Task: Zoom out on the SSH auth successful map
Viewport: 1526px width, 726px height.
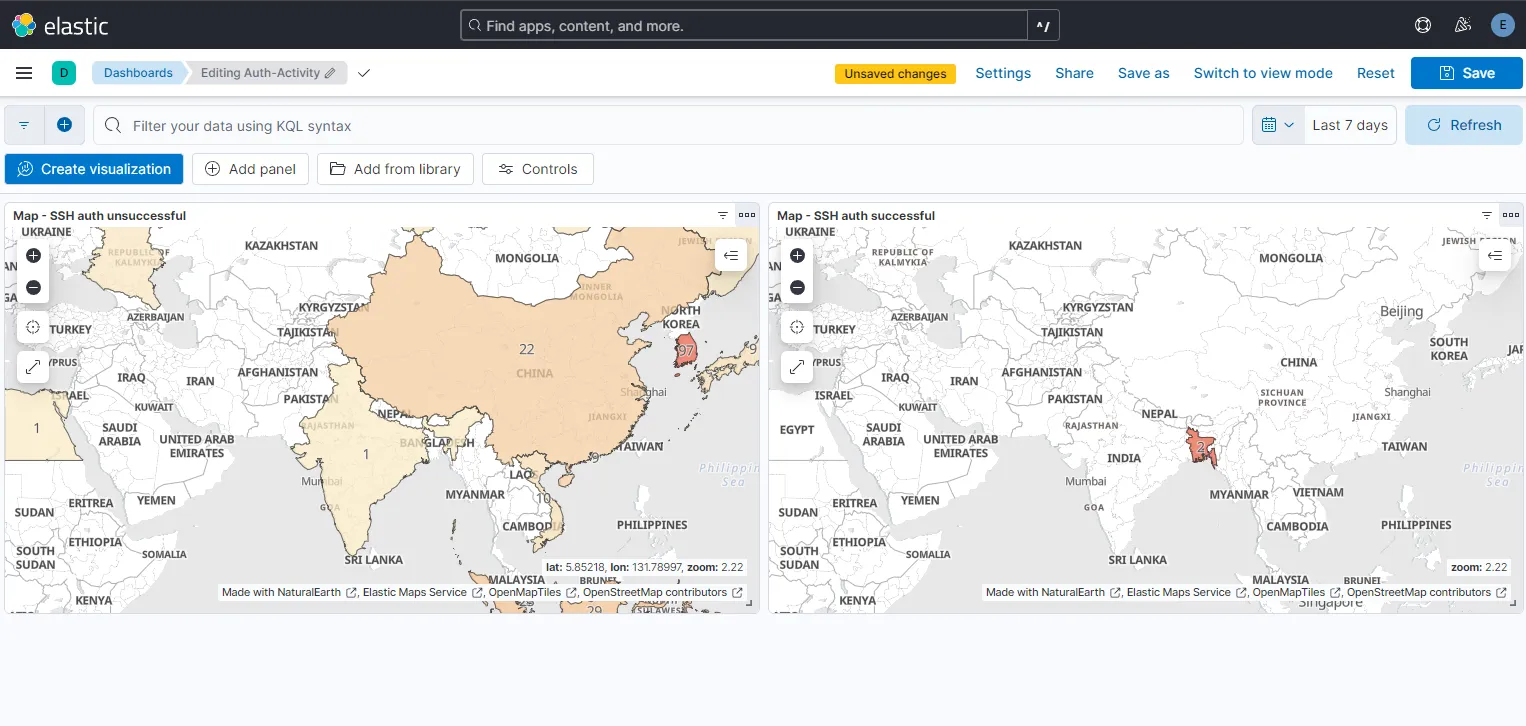Action: 797,287
